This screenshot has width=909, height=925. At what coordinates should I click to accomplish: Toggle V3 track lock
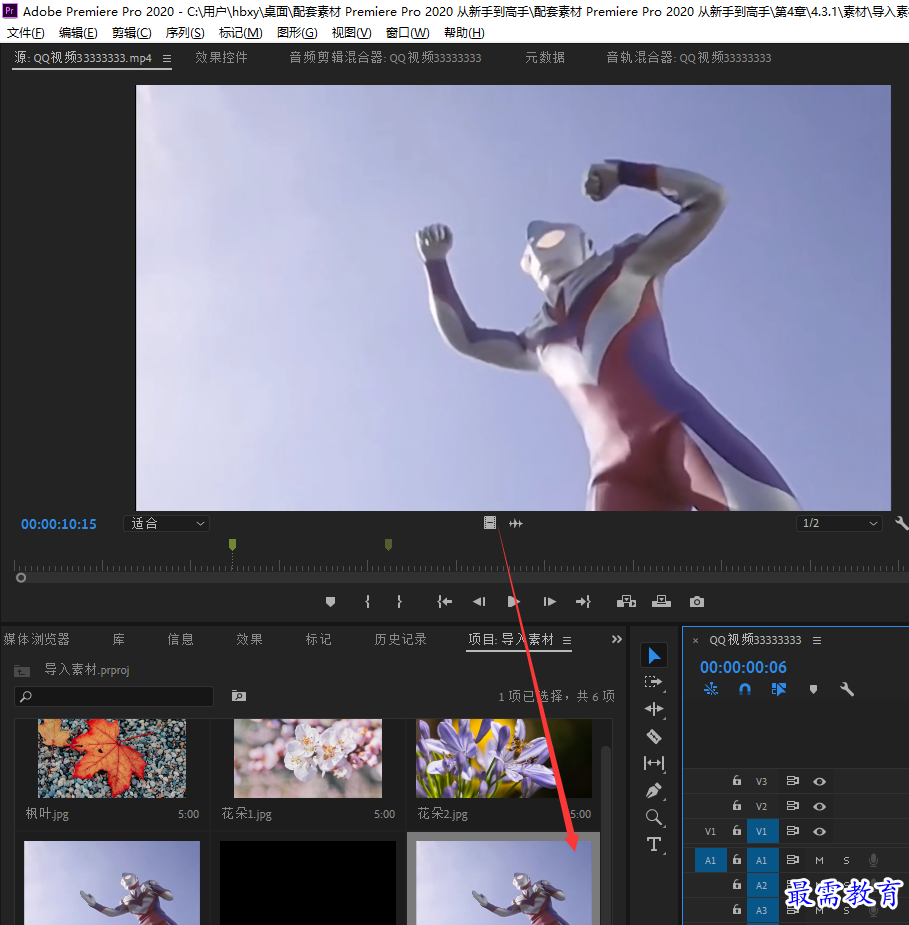point(737,780)
